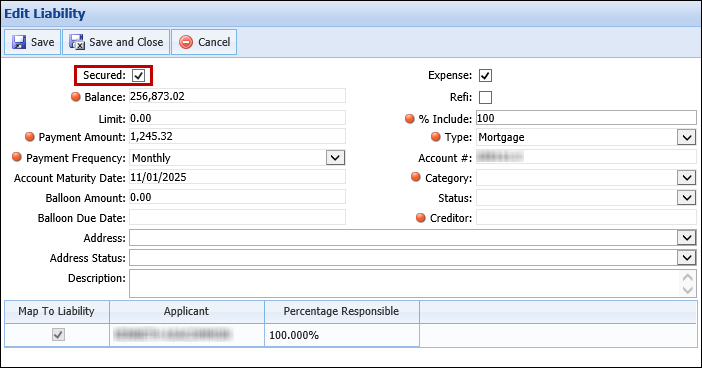Expand the Type Mortgage dropdown

687,137
